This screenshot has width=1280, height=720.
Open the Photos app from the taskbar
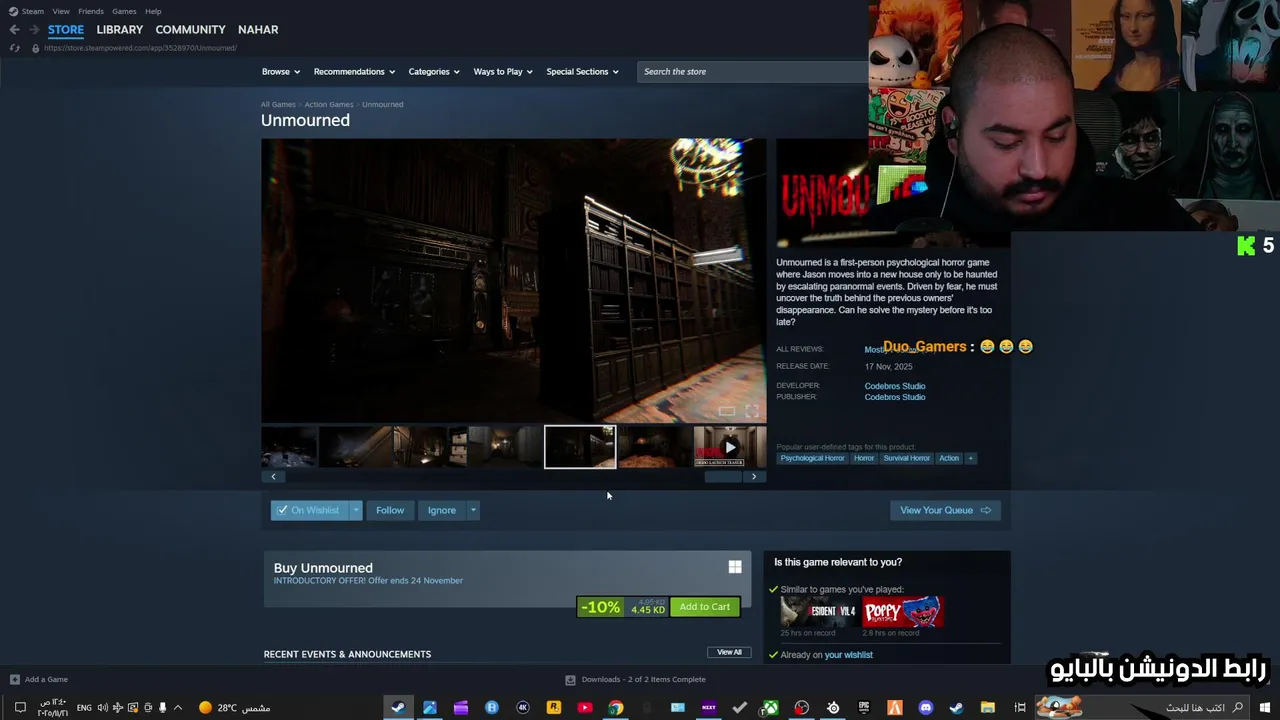430,708
